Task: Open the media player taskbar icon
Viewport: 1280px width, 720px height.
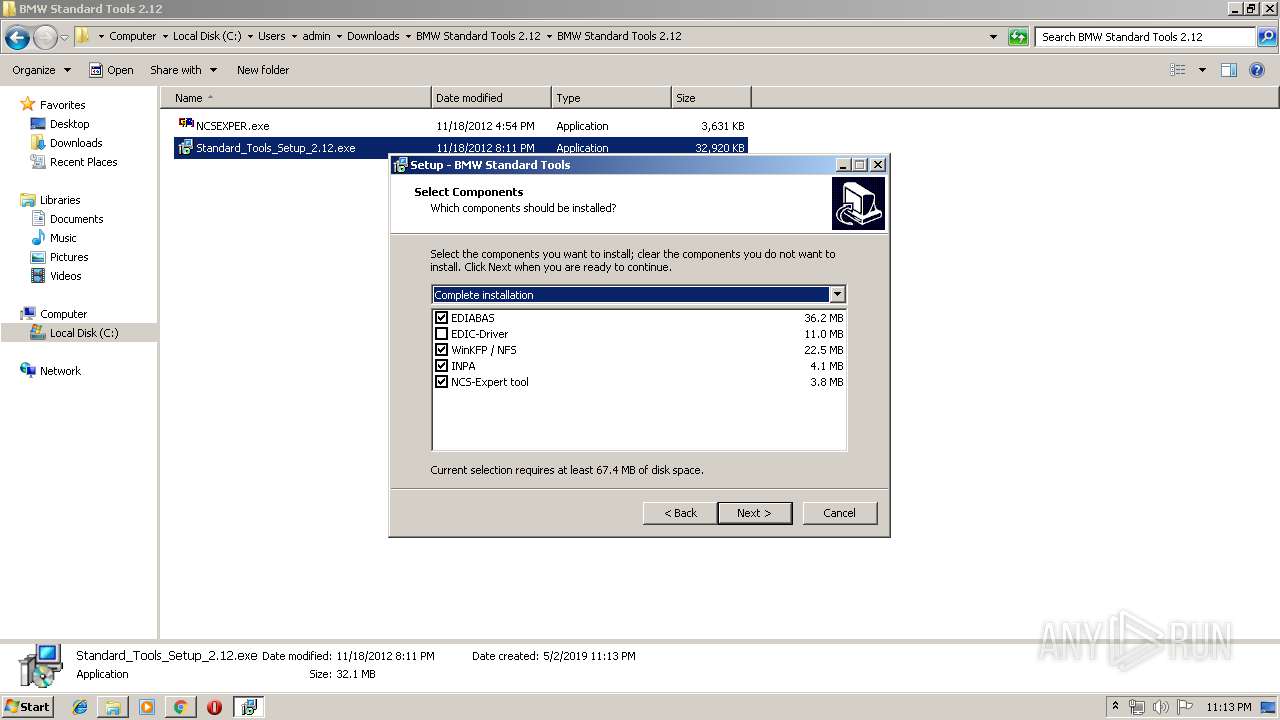Action: (147, 707)
